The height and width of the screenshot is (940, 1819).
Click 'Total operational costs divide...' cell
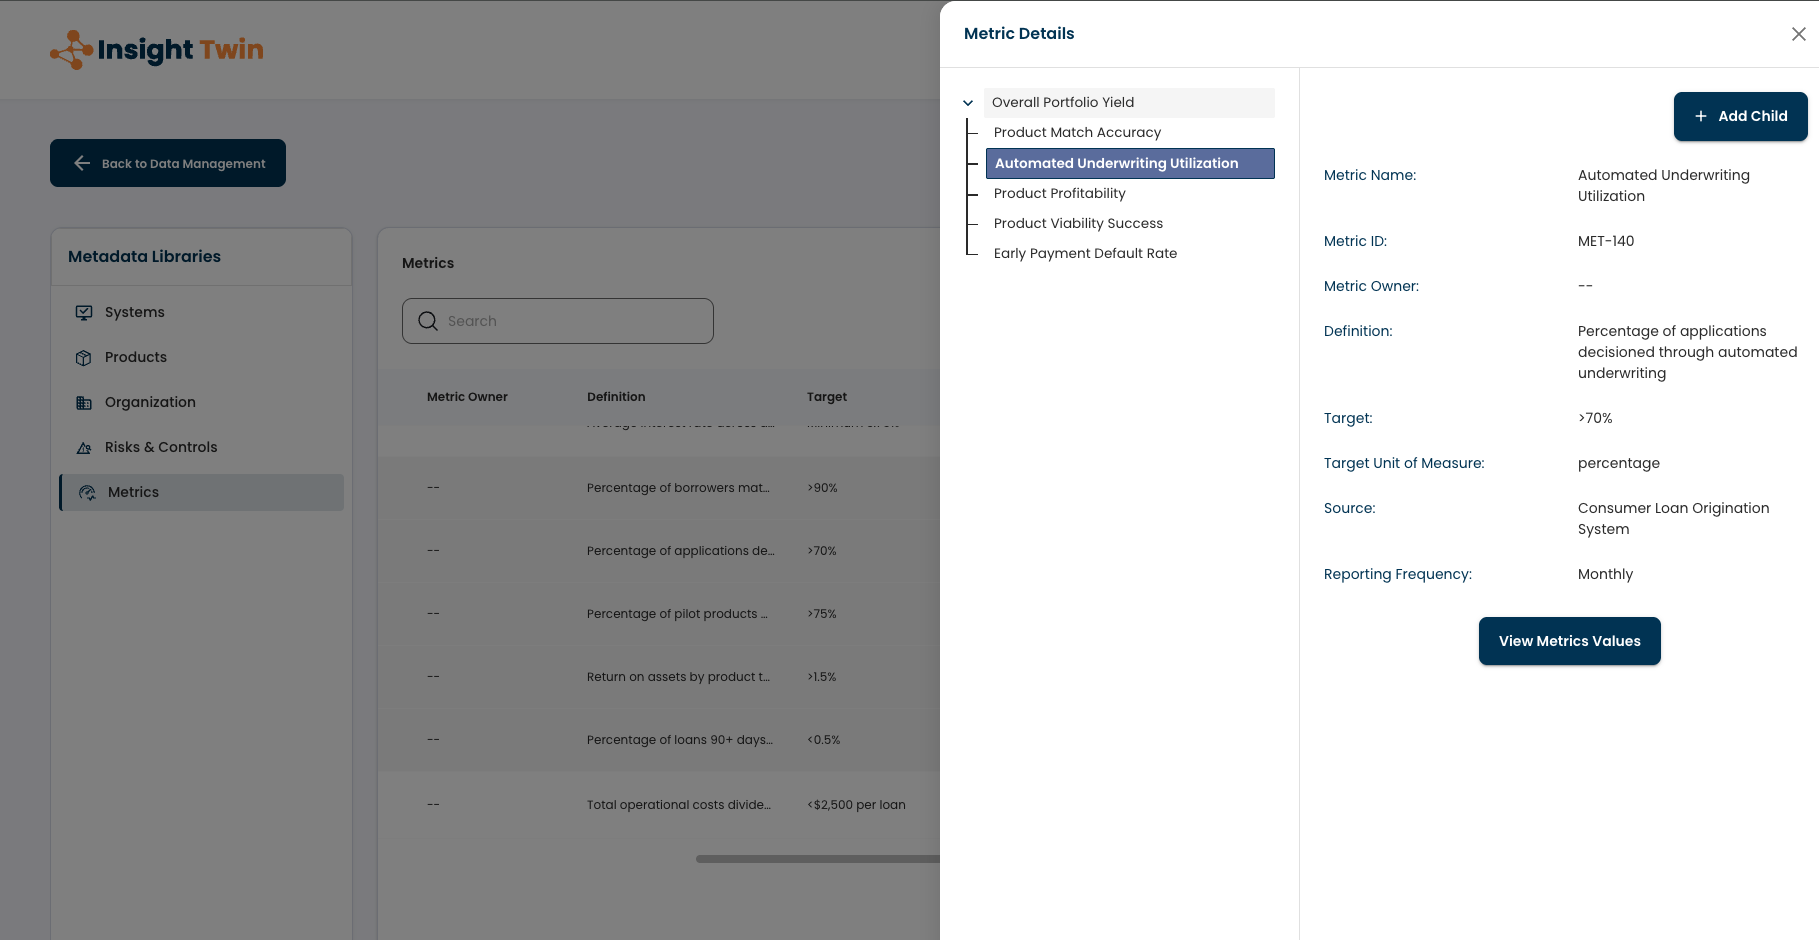pyautogui.click(x=679, y=806)
